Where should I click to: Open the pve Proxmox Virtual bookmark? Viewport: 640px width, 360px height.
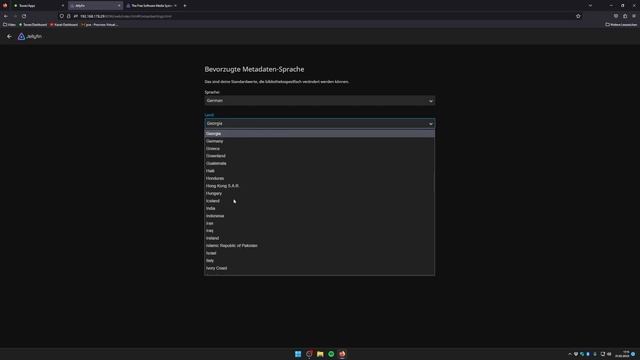(100, 25)
